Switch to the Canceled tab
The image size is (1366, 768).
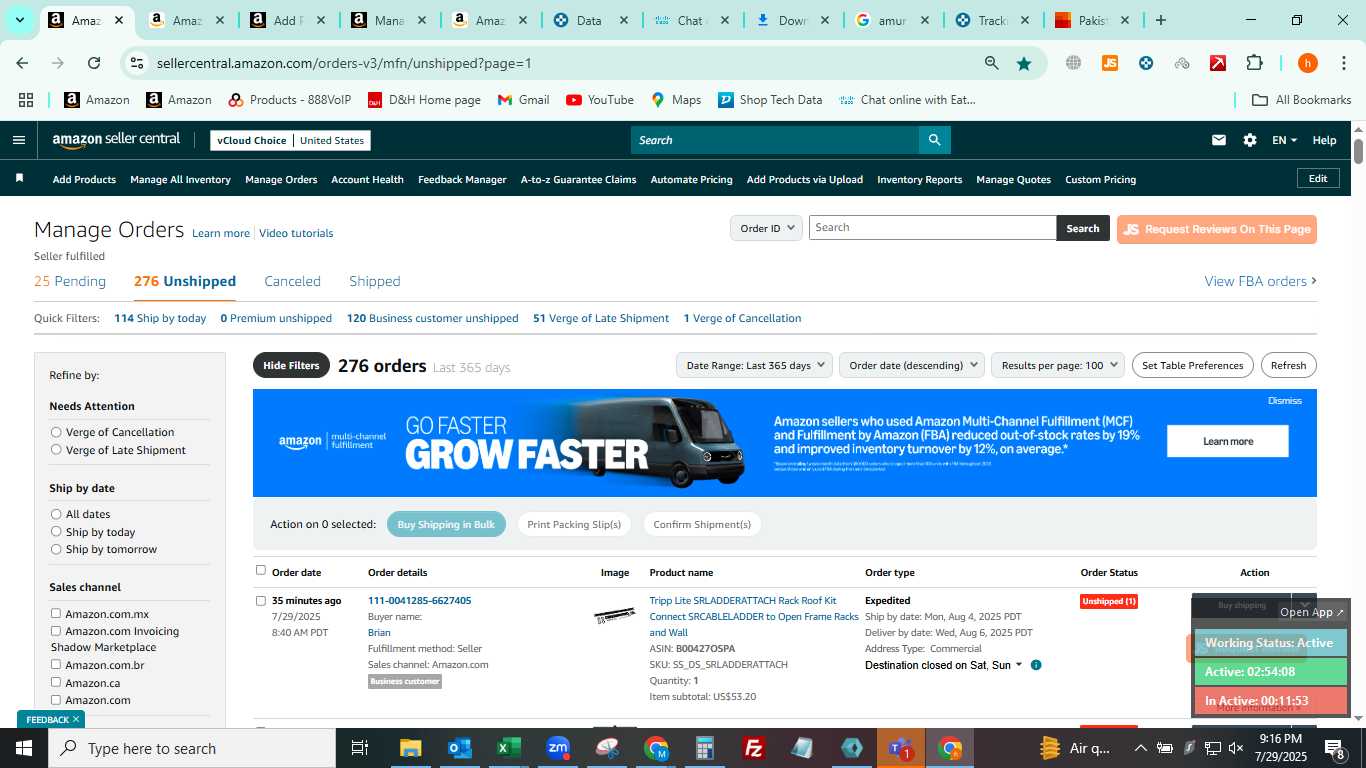click(x=292, y=281)
